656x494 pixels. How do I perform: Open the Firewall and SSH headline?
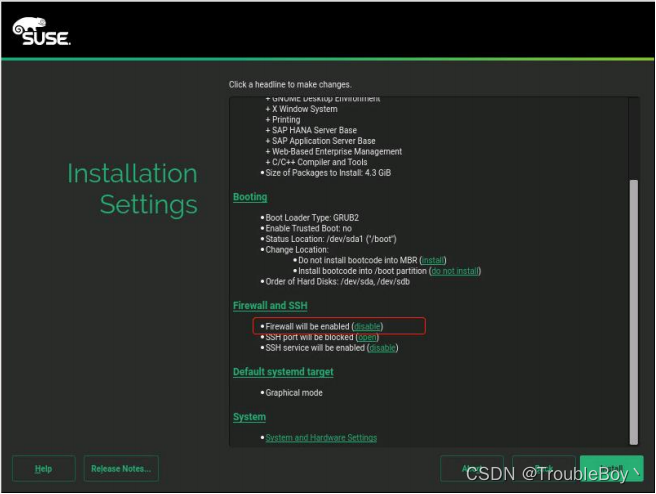(270, 306)
